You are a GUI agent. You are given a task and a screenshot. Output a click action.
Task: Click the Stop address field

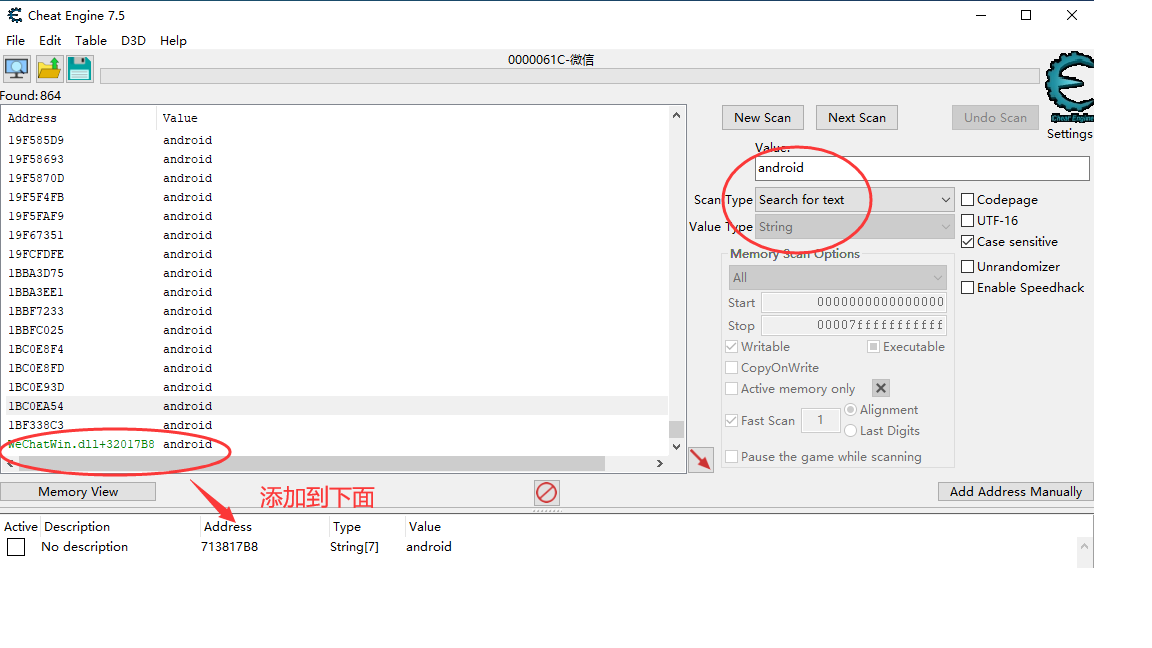click(854, 325)
